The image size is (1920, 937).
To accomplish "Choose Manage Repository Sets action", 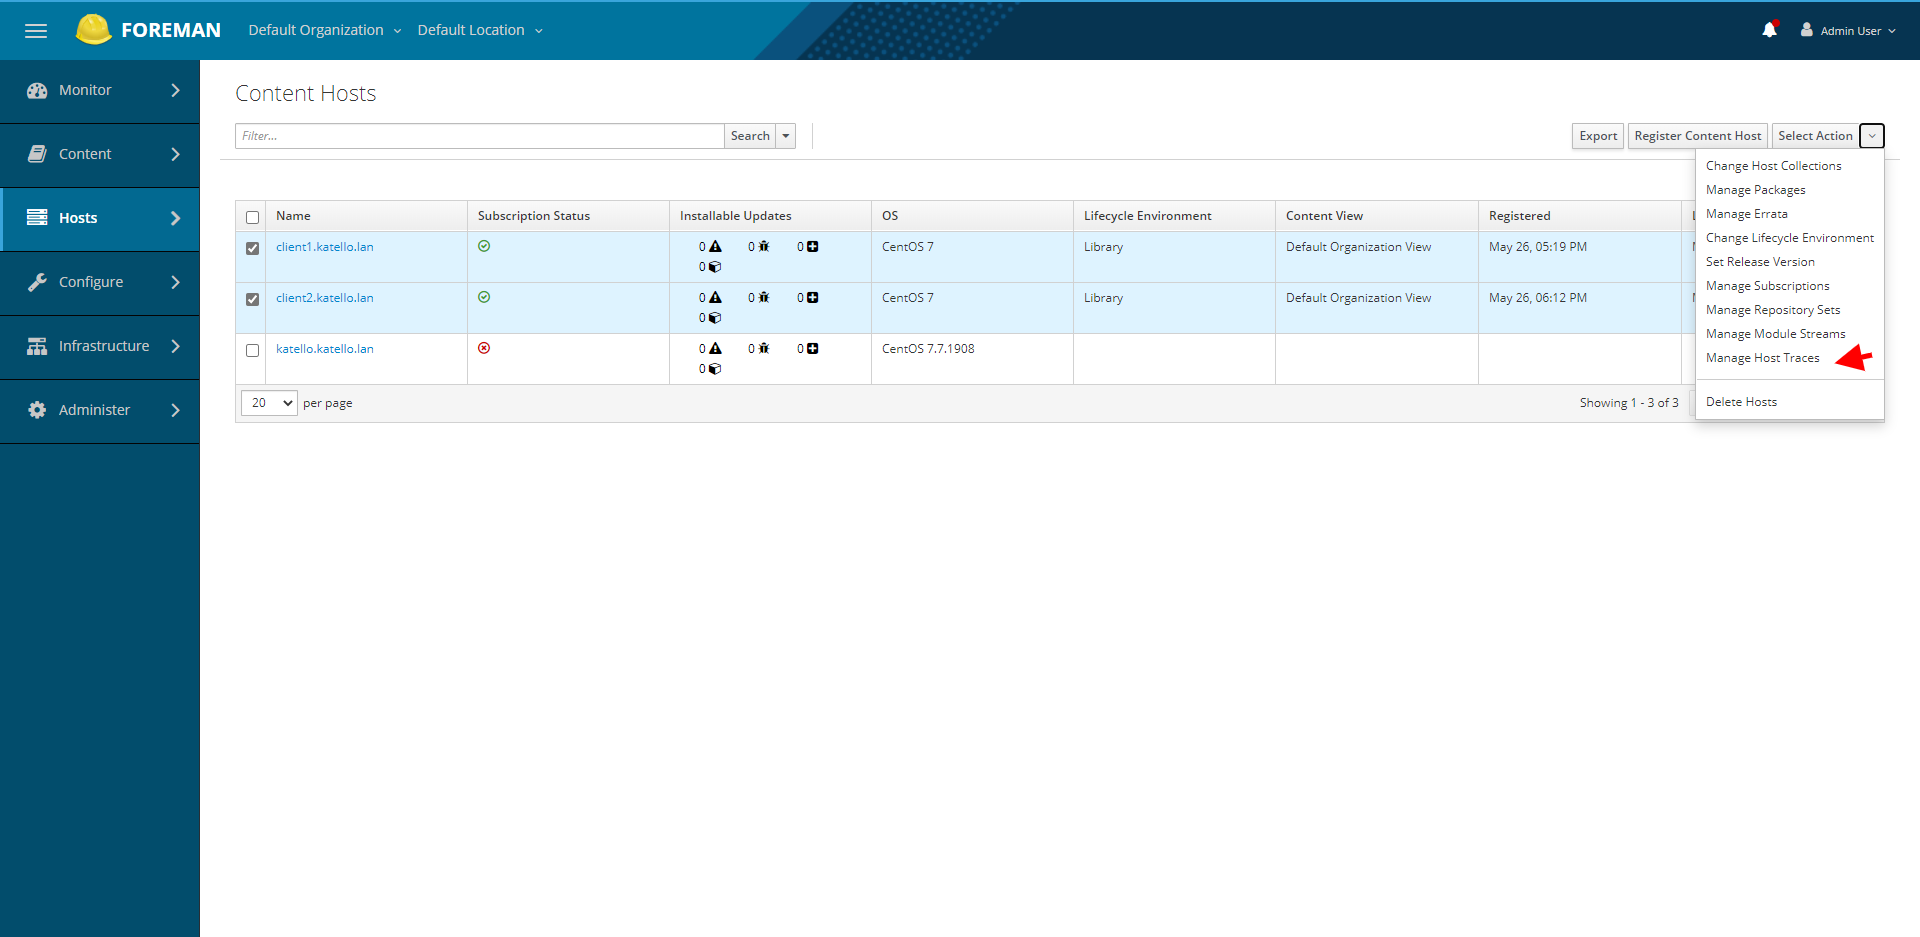I will (x=1772, y=310).
